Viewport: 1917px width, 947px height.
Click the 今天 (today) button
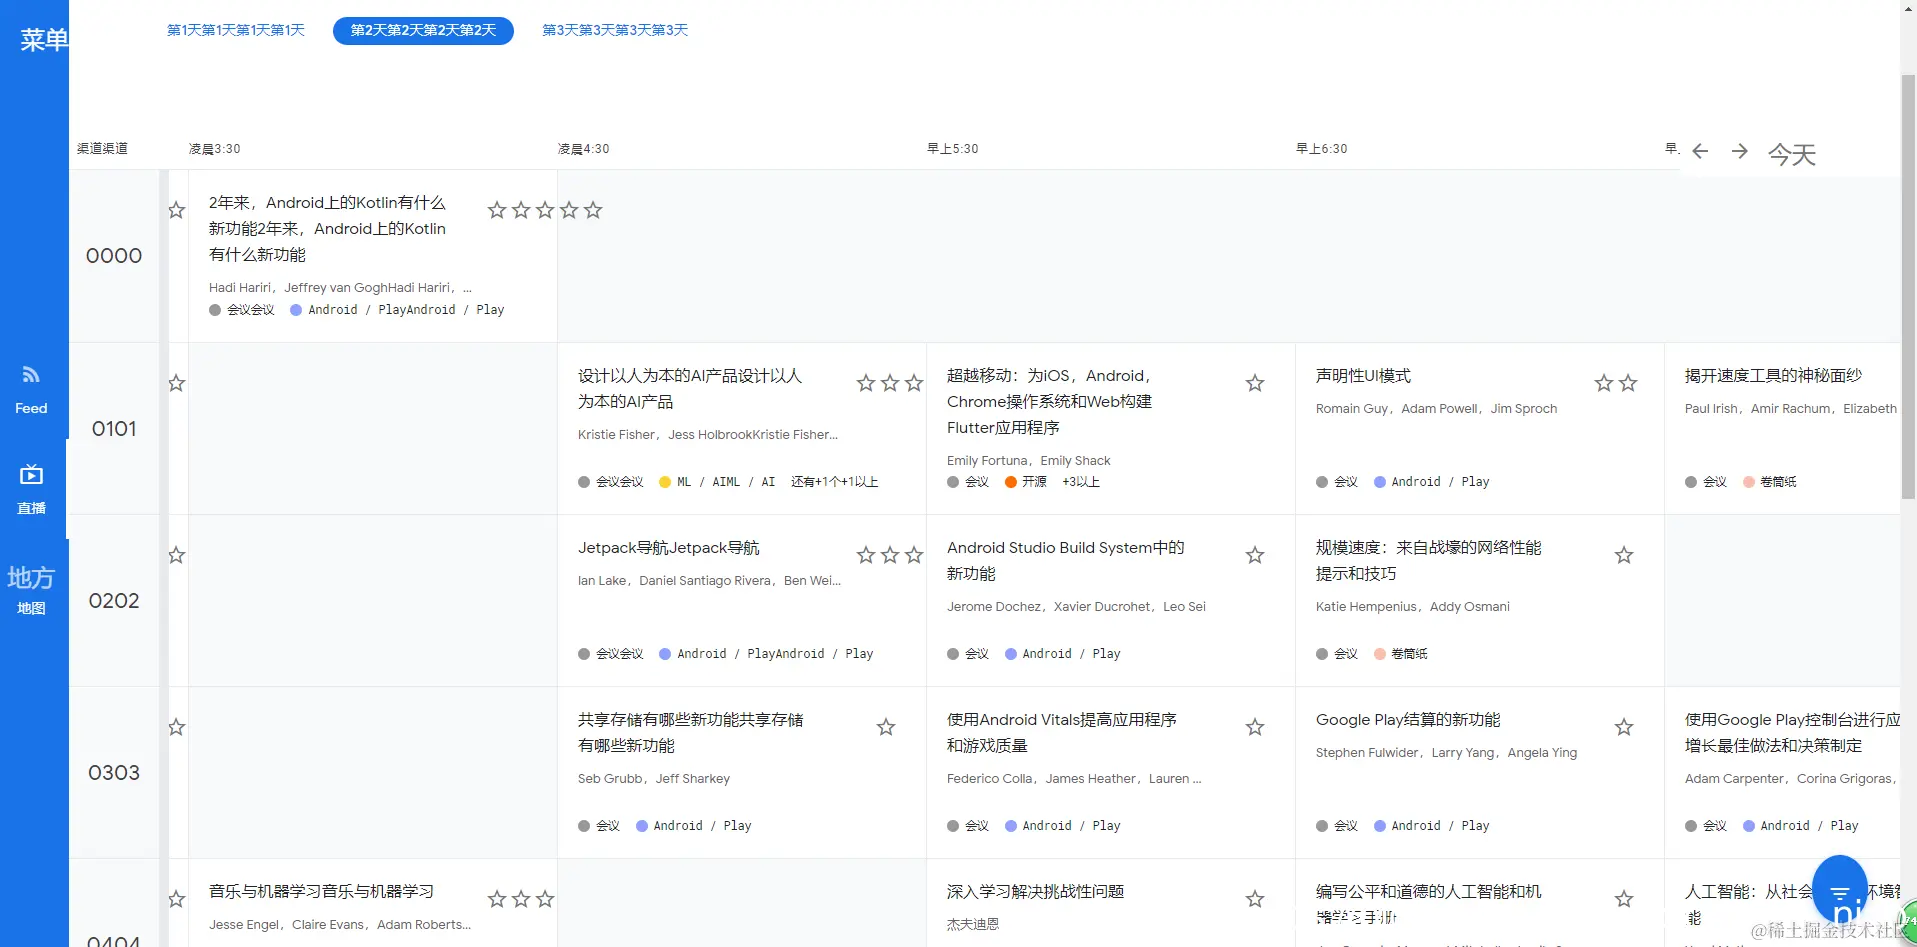tap(1791, 154)
